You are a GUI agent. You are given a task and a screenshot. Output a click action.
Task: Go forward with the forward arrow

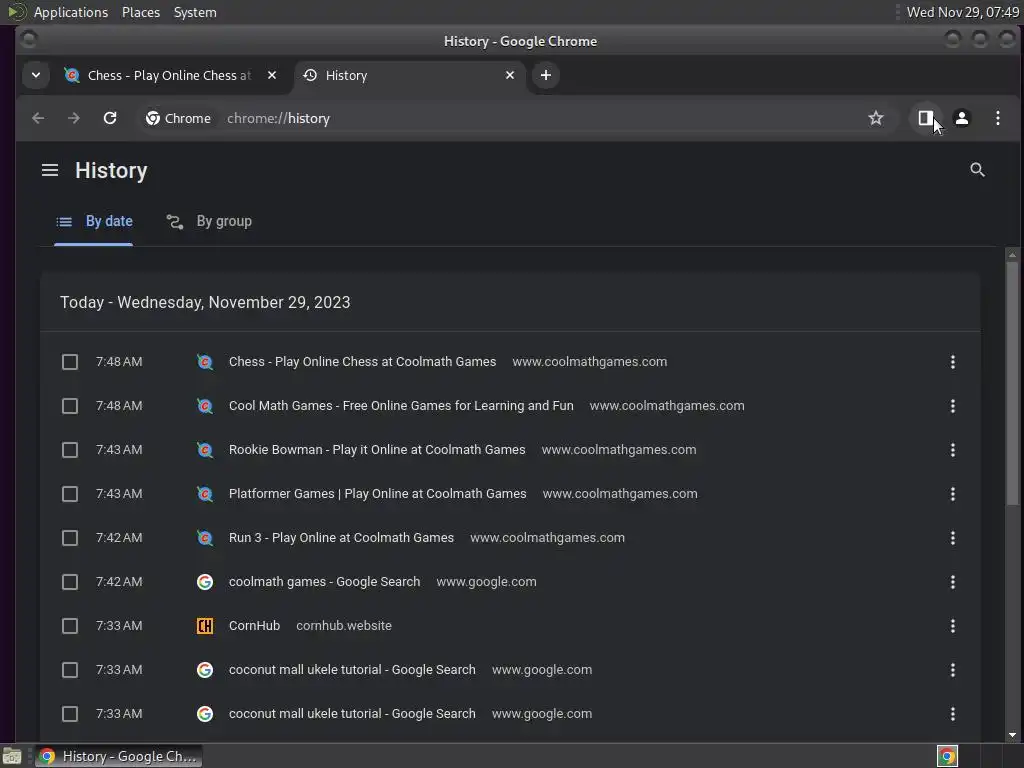pyautogui.click(x=74, y=118)
